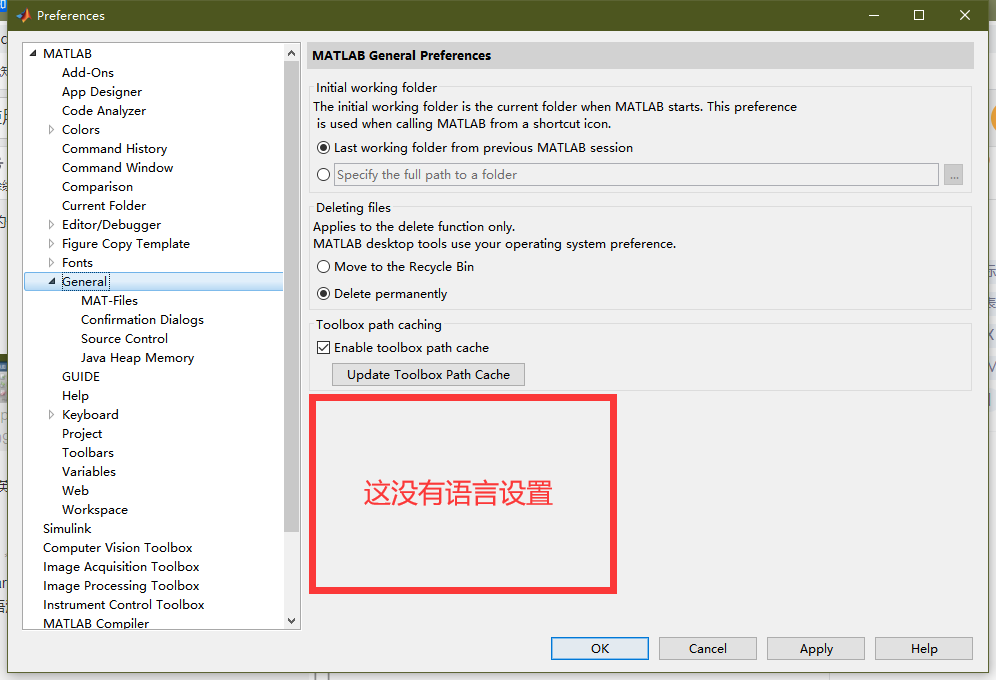
Task: Select GUIDE preferences item
Action: pos(81,377)
